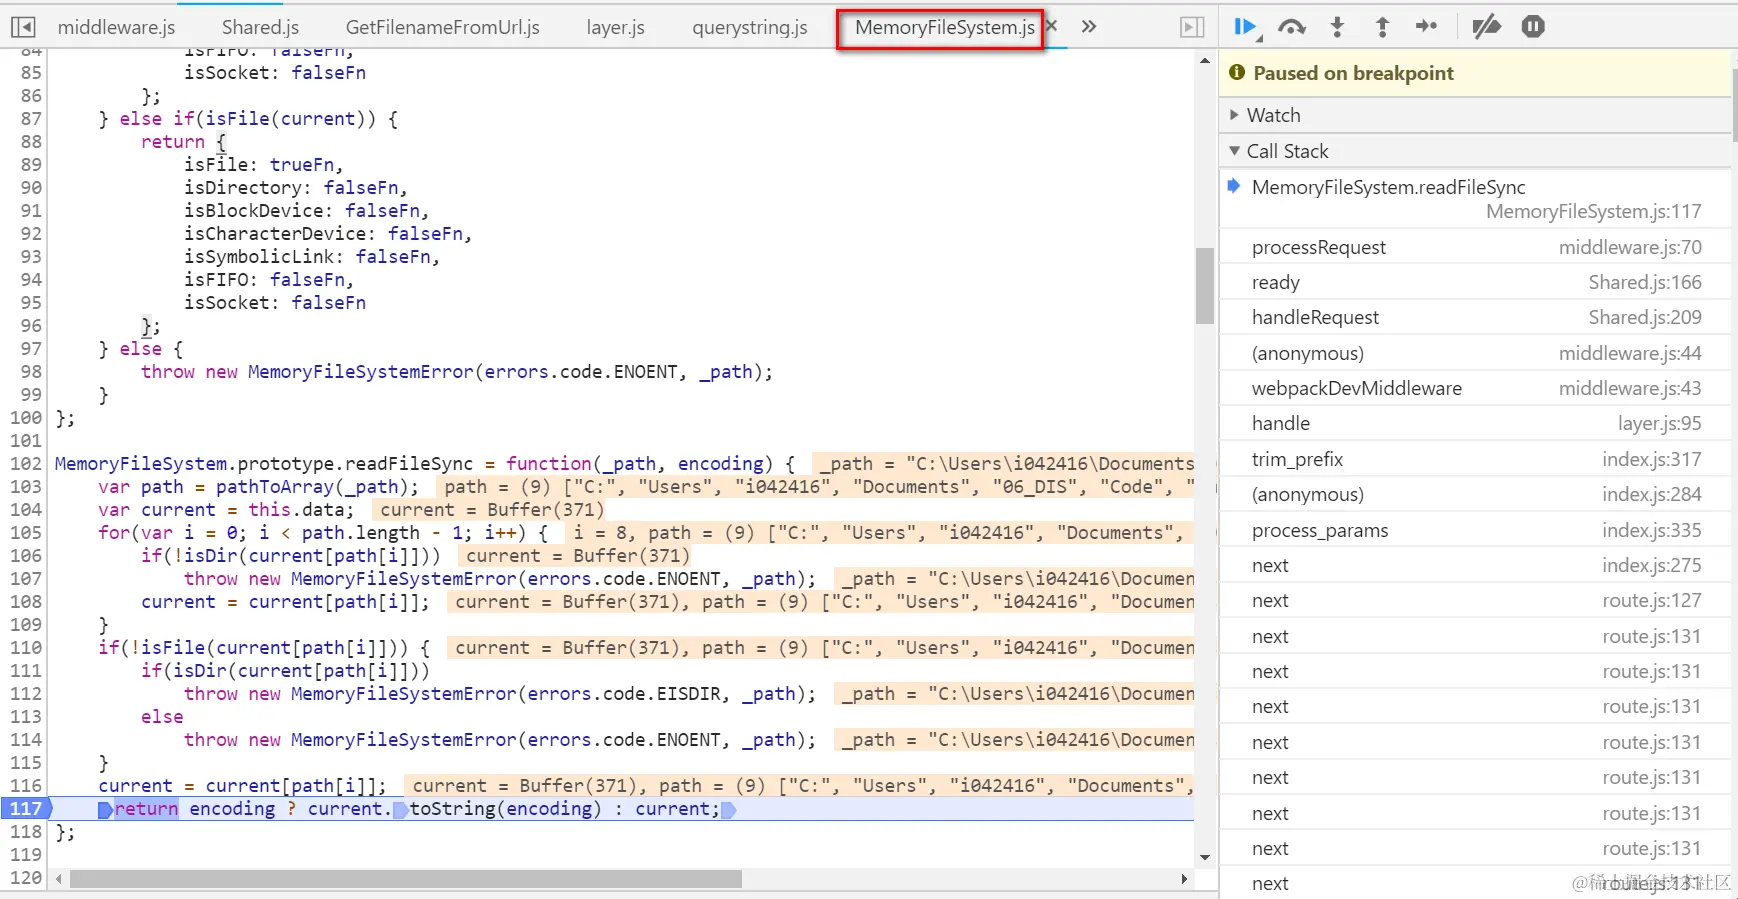The height and width of the screenshot is (899, 1738).
Task: Click the editor scroll-up arrow
Action: 1205,61
